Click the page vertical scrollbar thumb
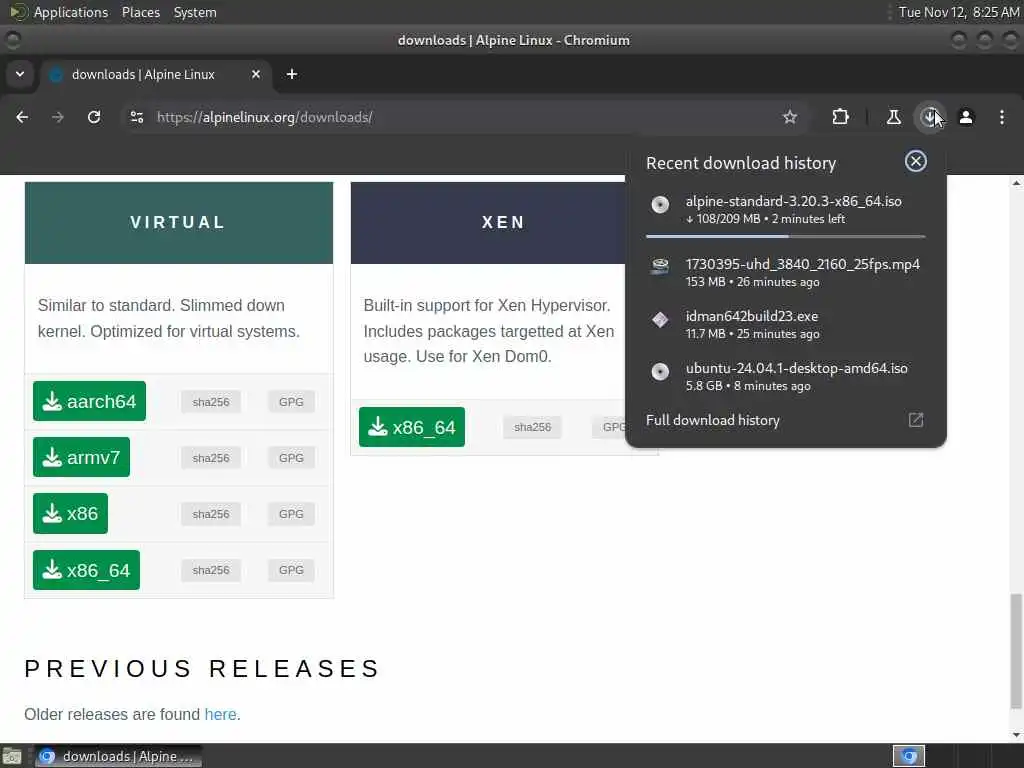Viewport: 1024px width, 768px height. pyautogui.click(x=1016, y=650)
